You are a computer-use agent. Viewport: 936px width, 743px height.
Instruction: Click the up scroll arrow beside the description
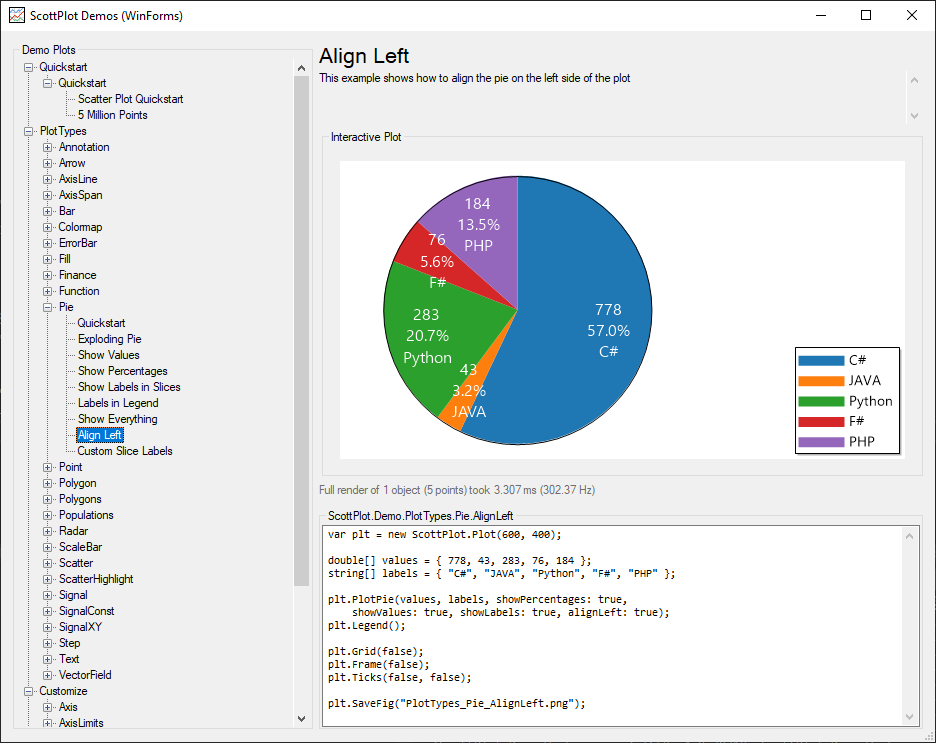point(913,79)
